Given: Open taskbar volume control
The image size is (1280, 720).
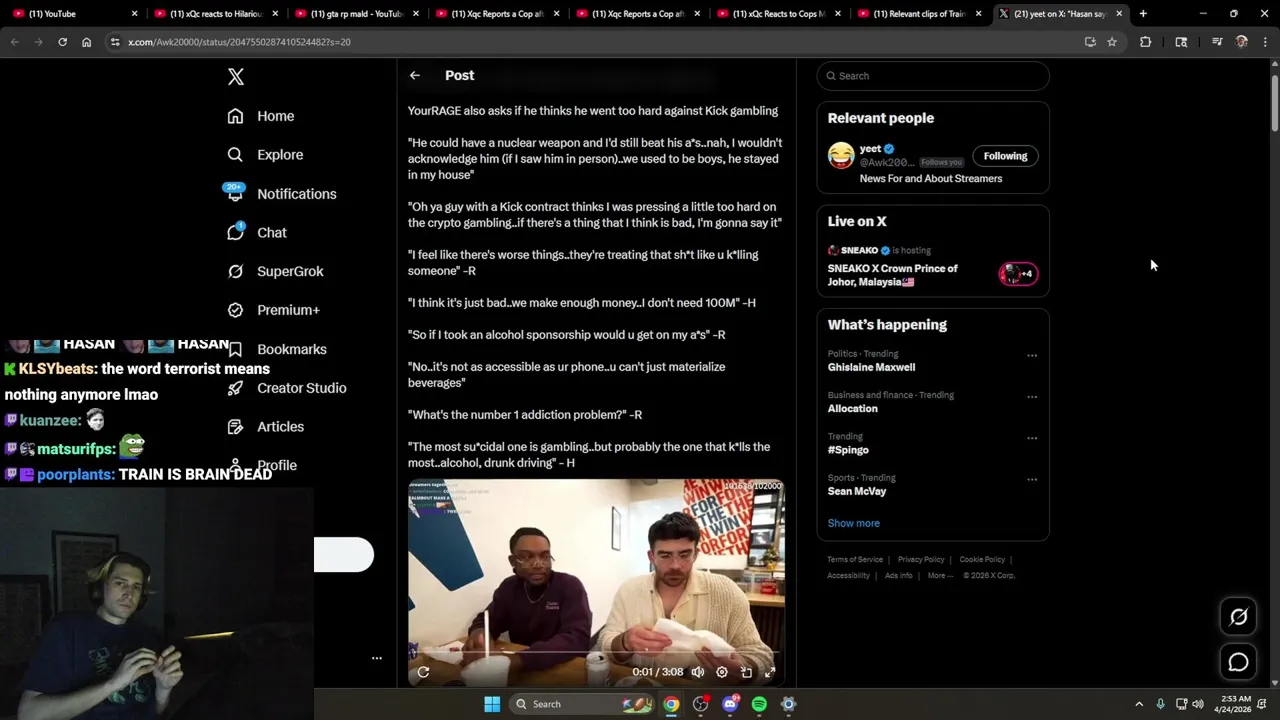Looking at the screenshot, I should (1198, 704).
